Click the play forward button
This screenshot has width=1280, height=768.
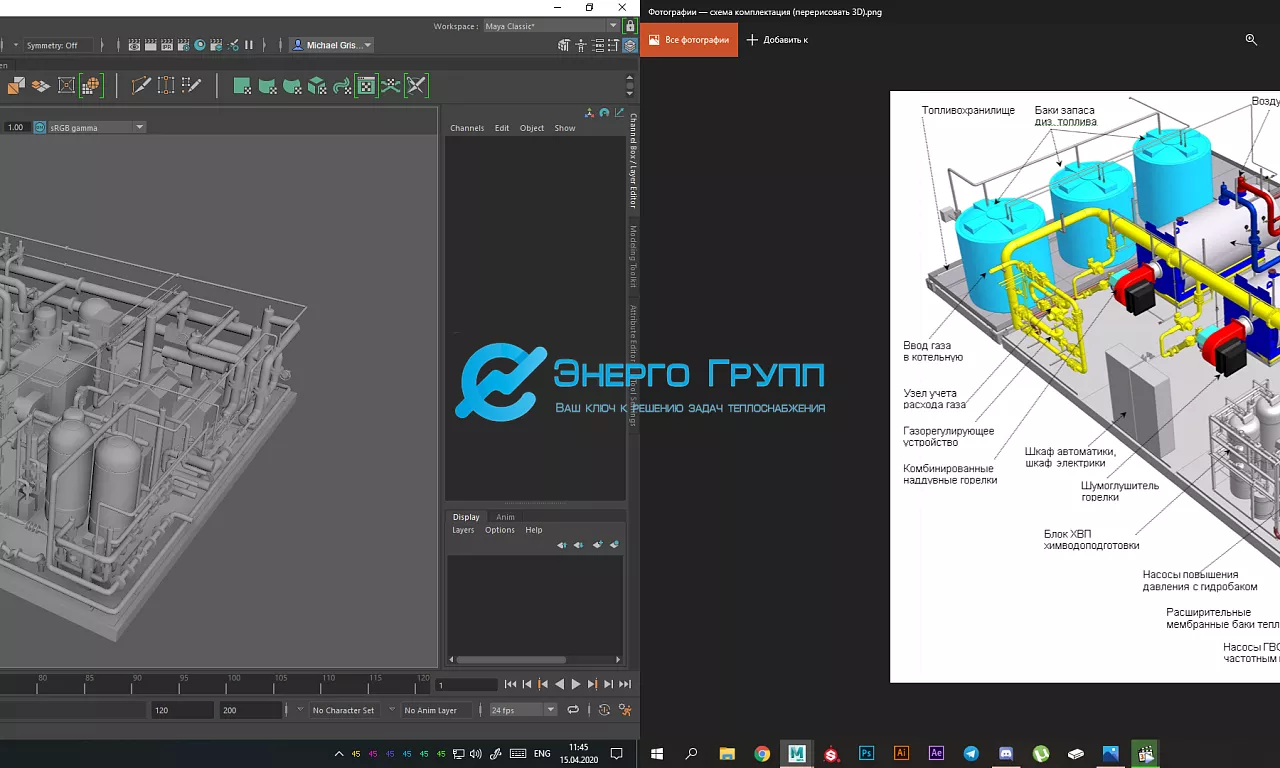575,685
